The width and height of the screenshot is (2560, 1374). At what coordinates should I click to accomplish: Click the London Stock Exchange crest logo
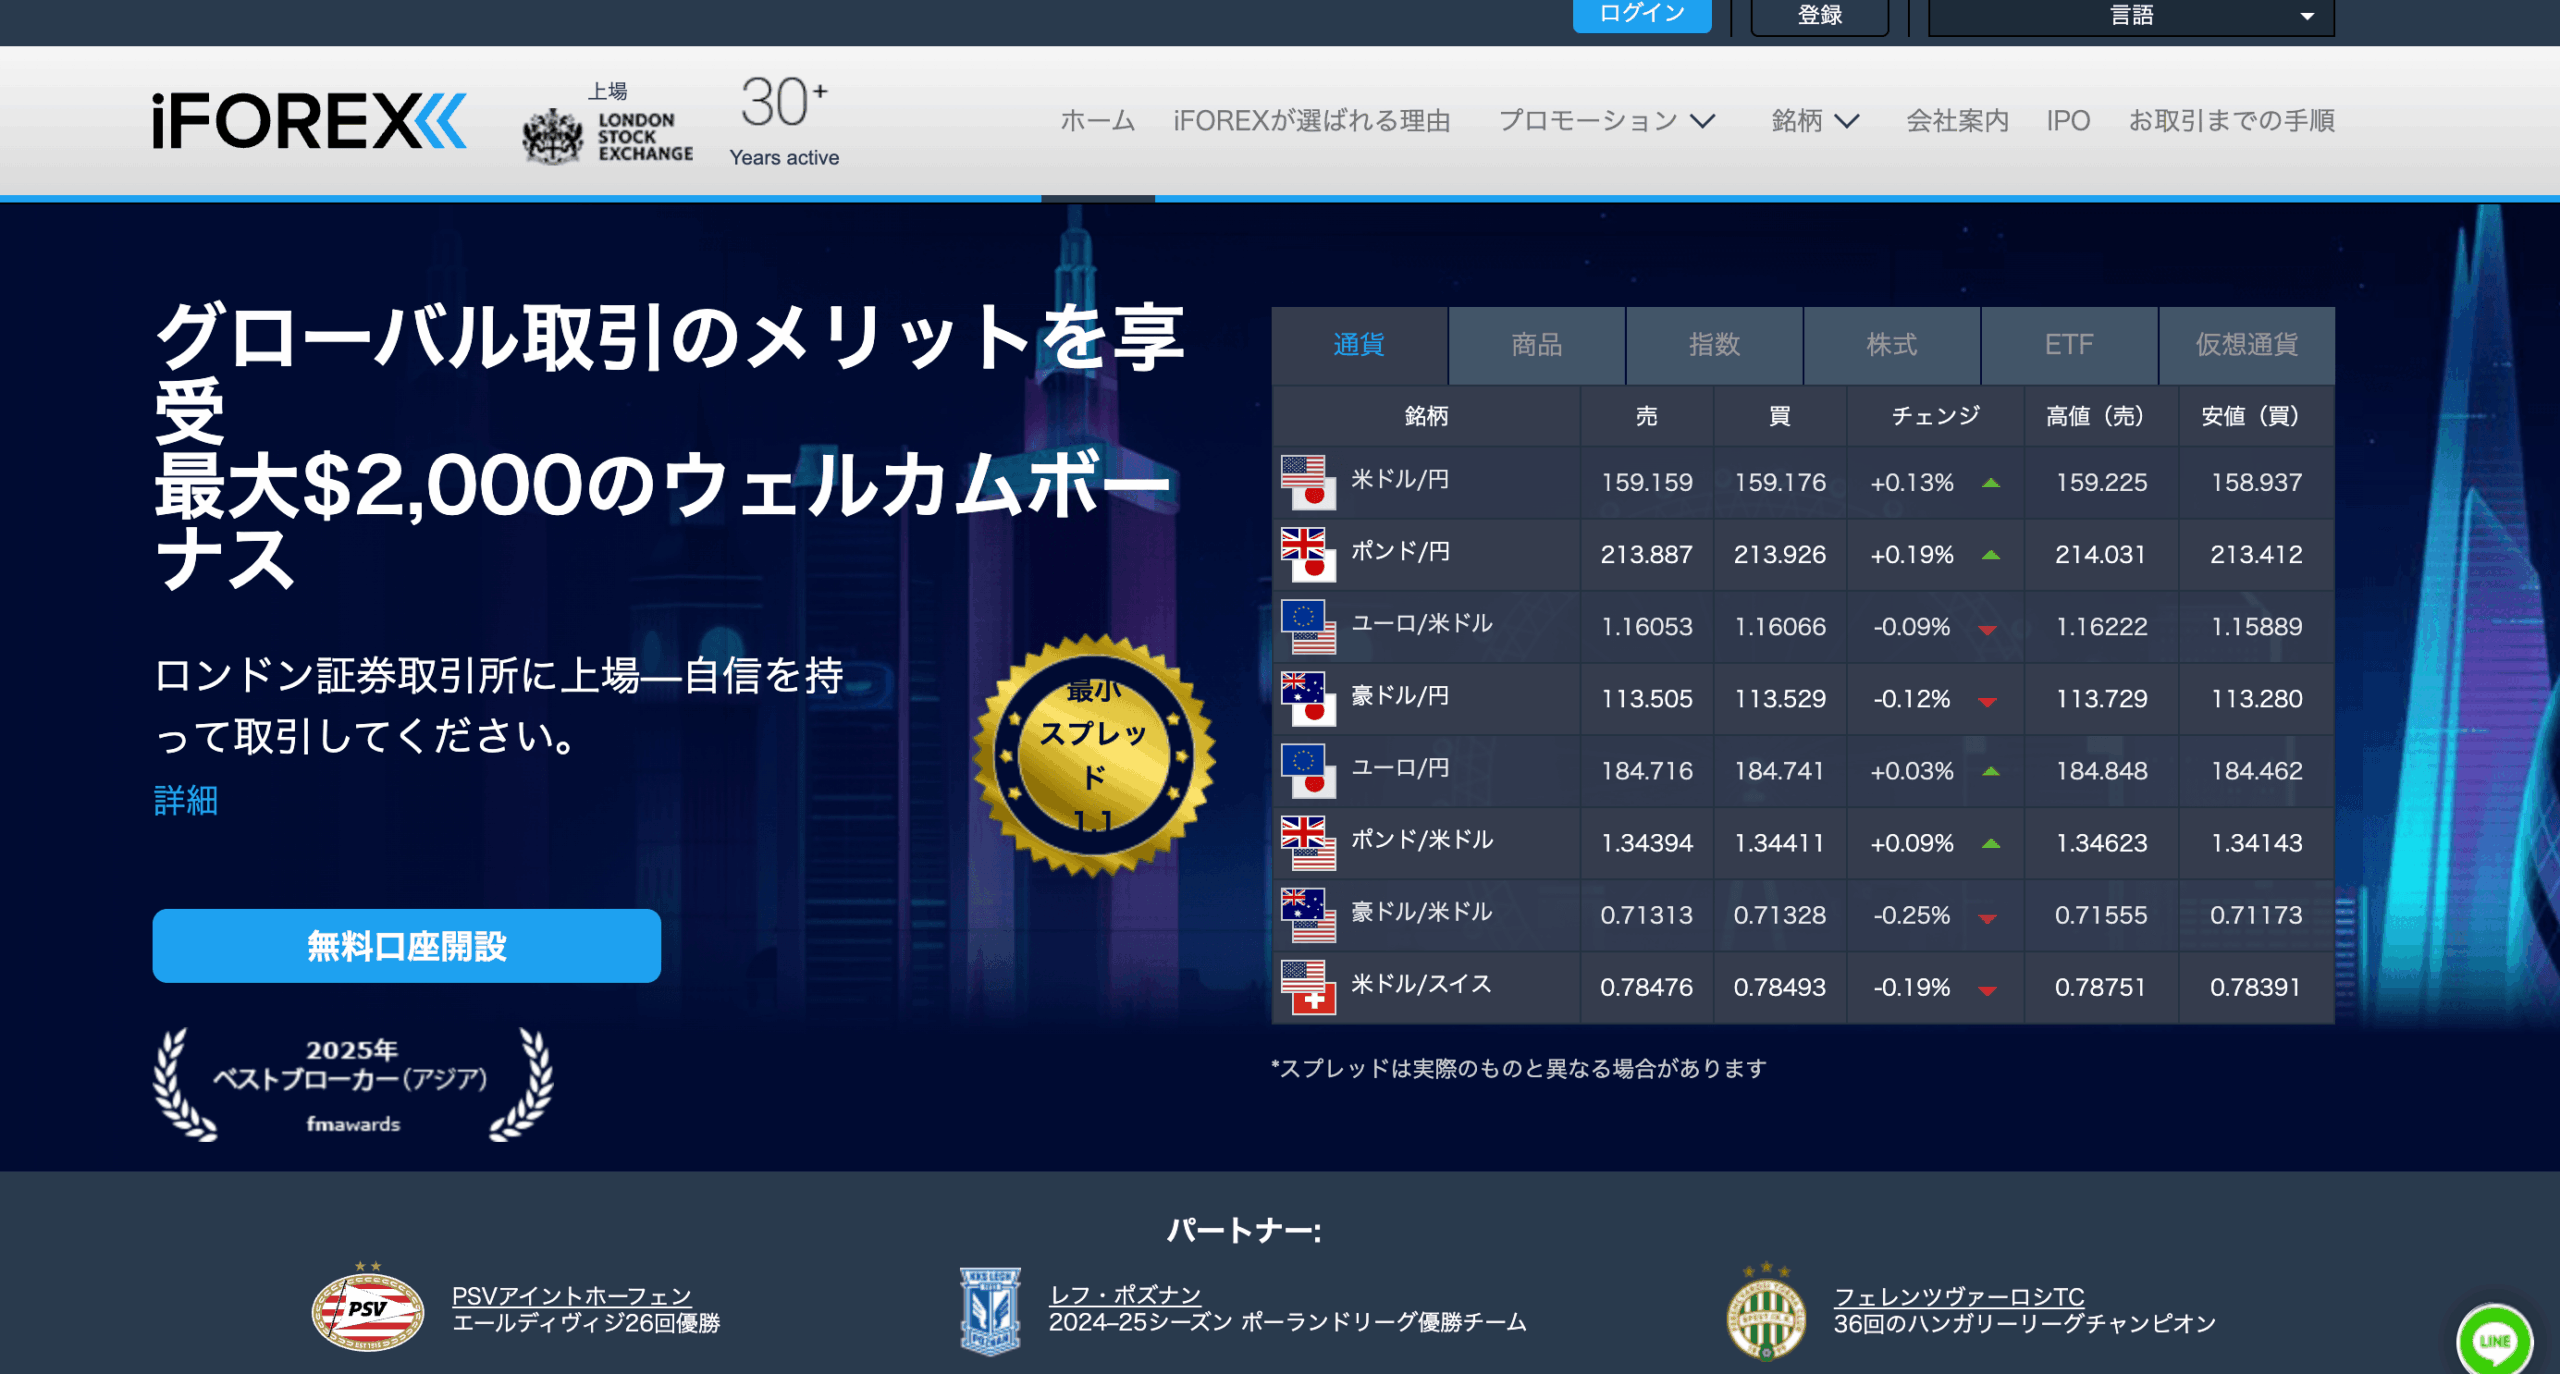[552, 137]
